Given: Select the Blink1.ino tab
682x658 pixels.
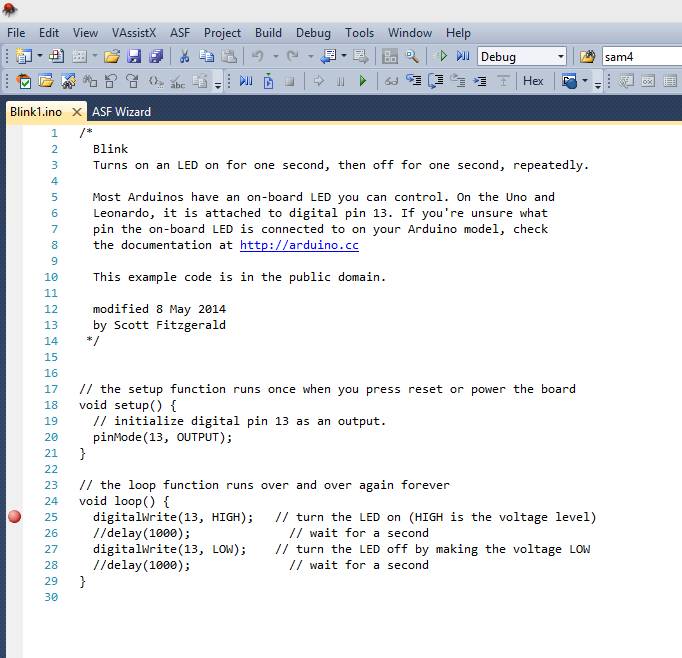Looking at the screenshot, I should point(36,112).
